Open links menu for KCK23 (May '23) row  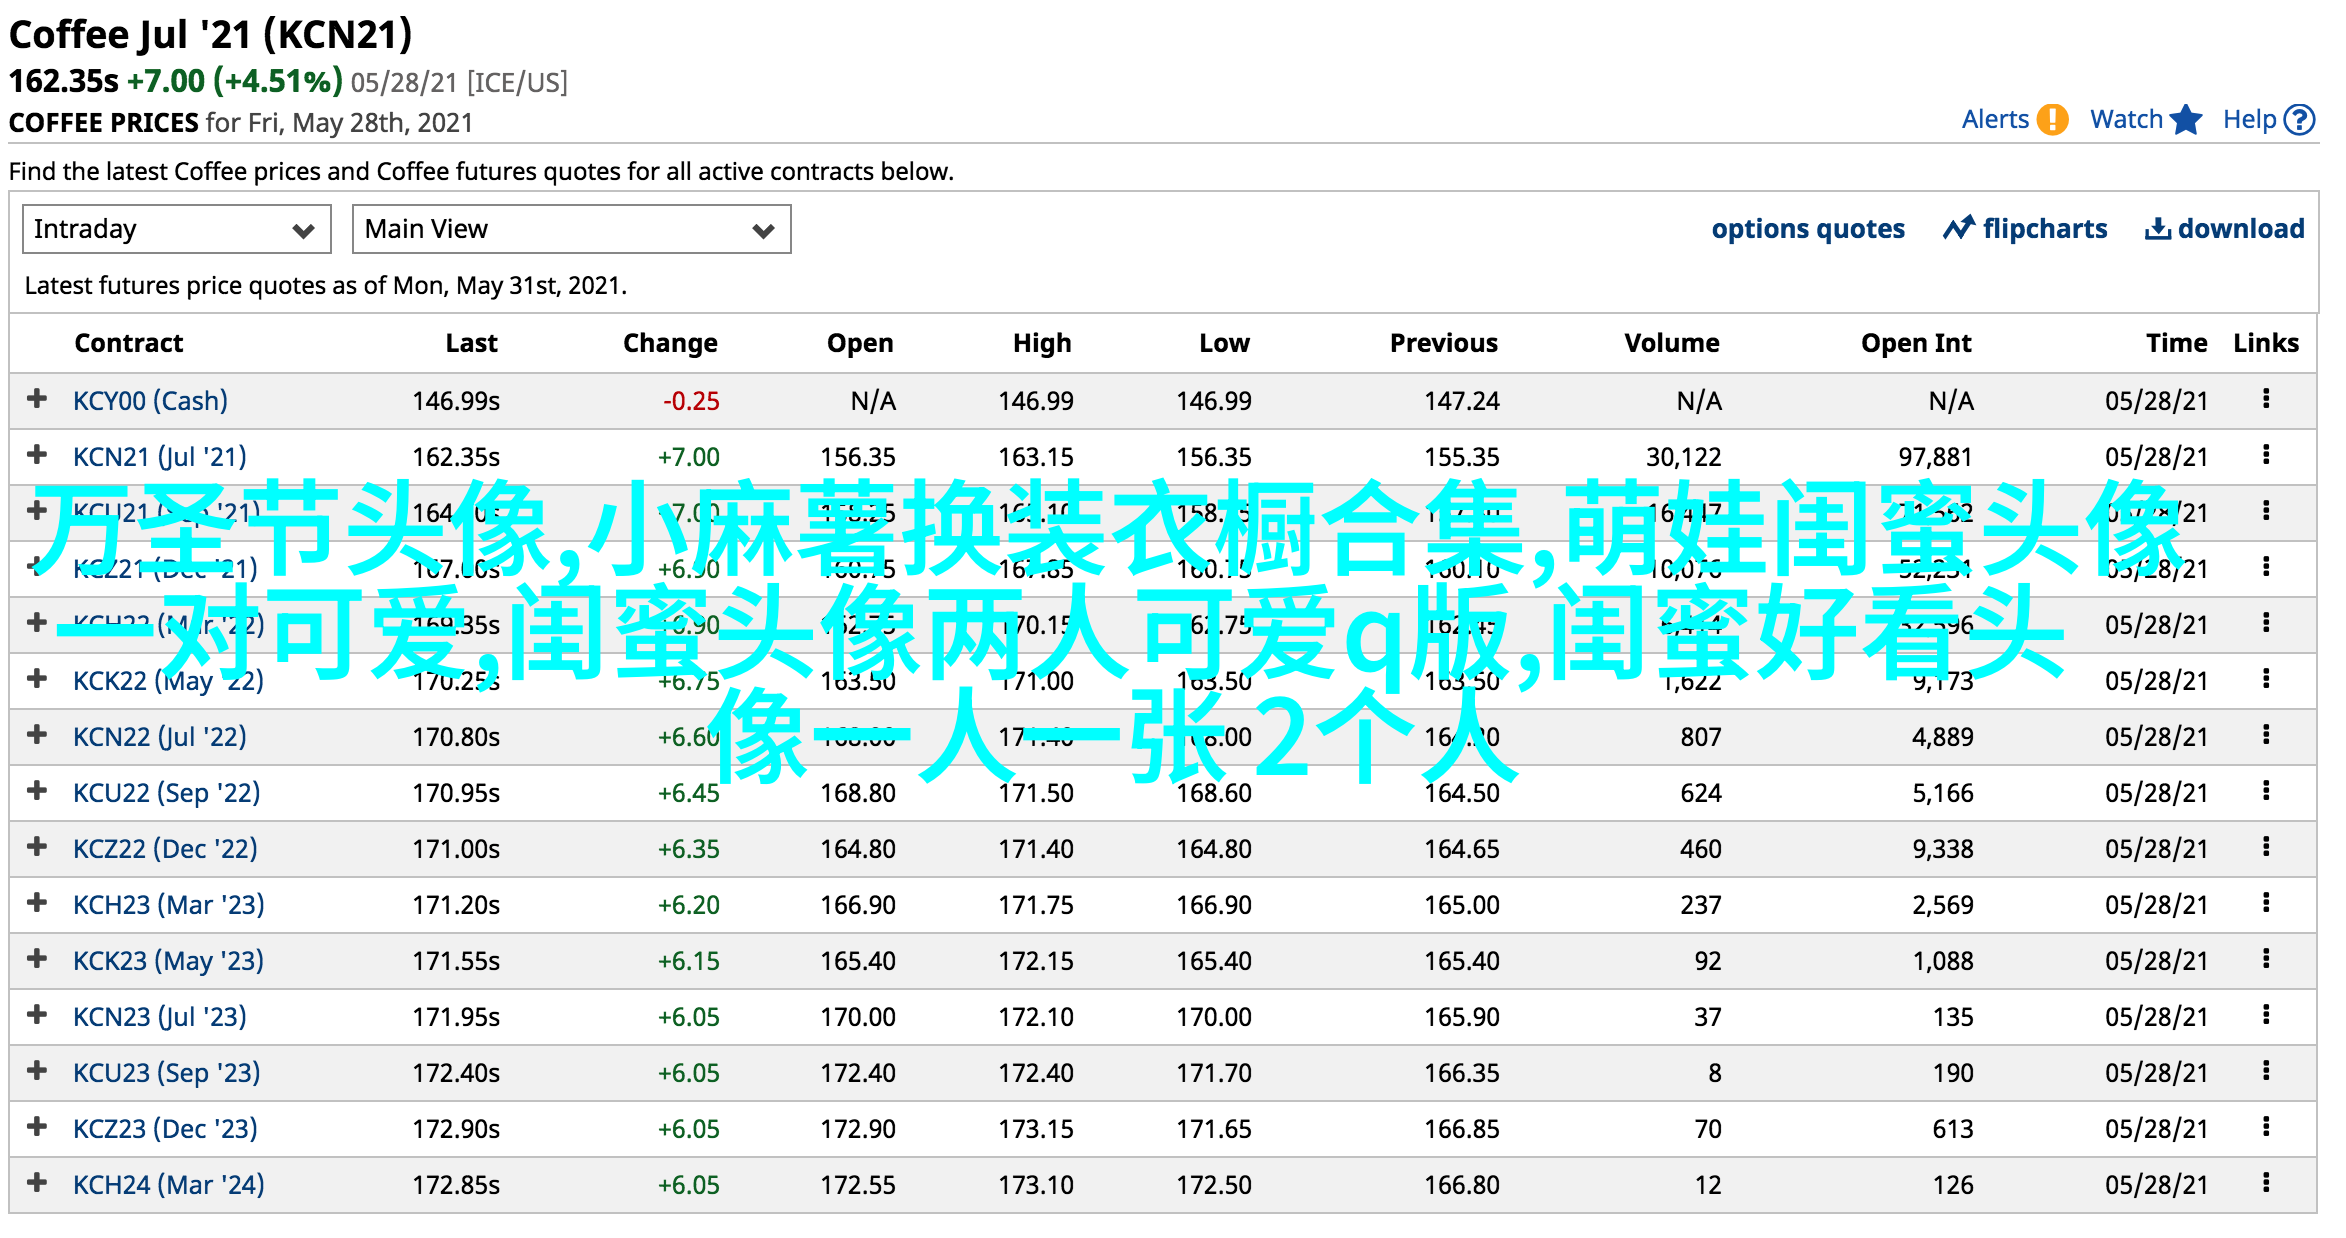point(2266,959)
